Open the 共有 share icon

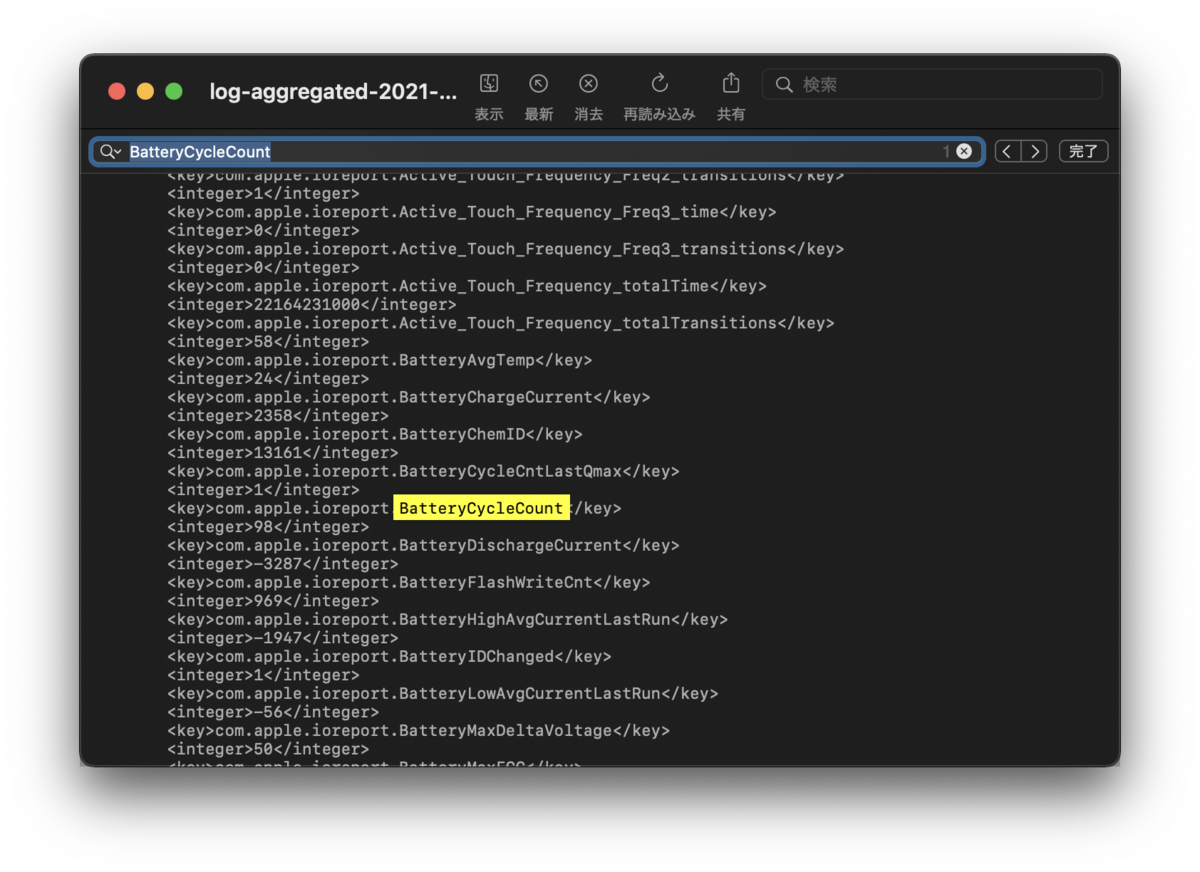731,85
